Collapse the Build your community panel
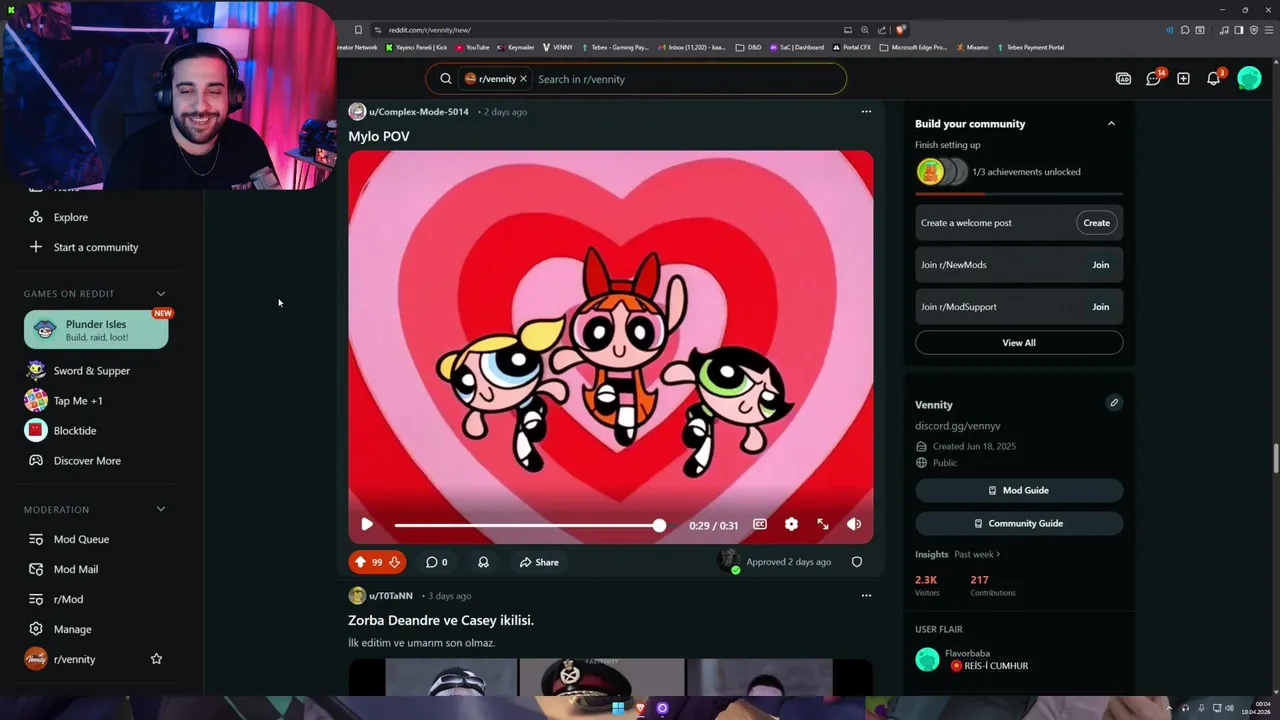Screen dimensions: 1280x720 1111,123
